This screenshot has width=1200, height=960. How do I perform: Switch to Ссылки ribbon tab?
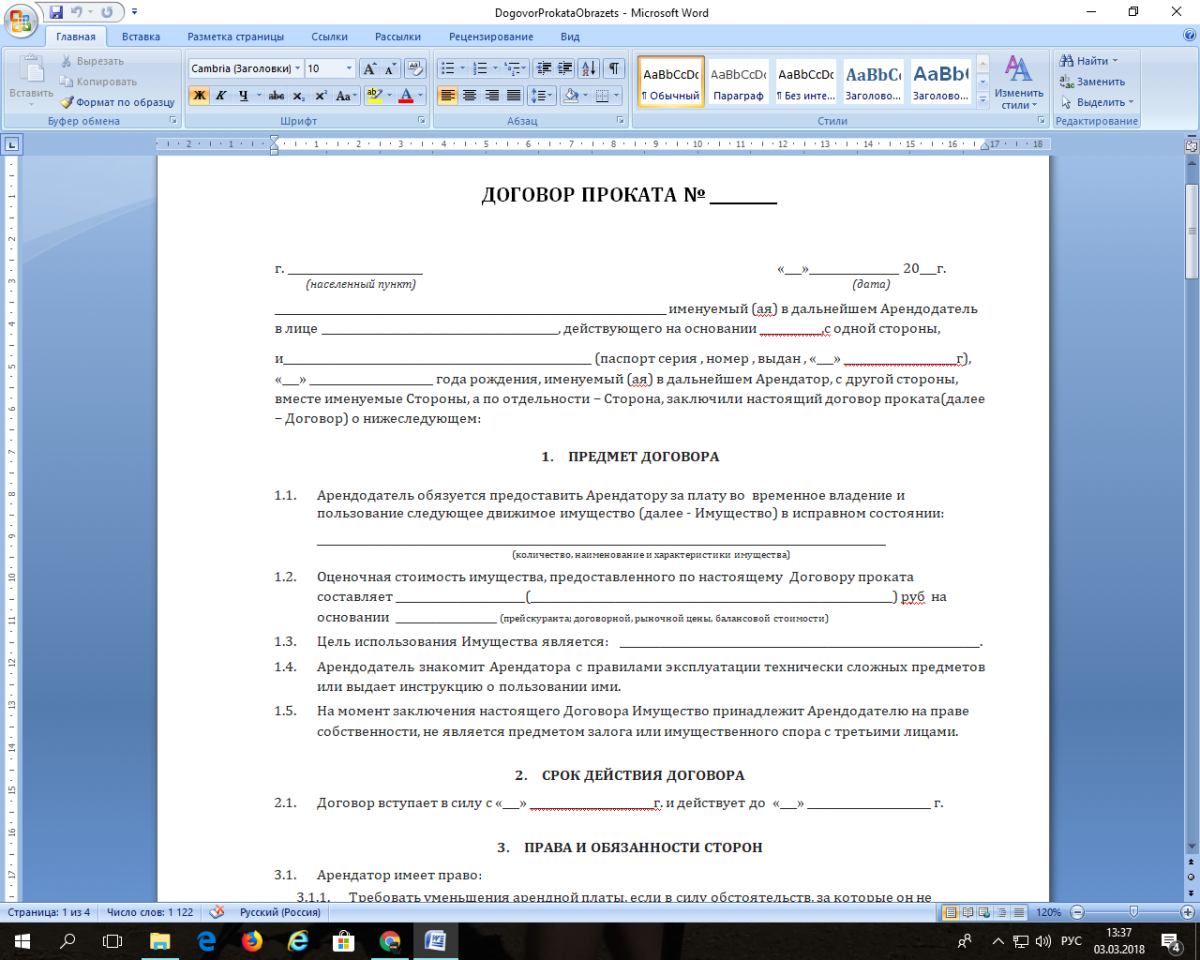tap(329, 37)
